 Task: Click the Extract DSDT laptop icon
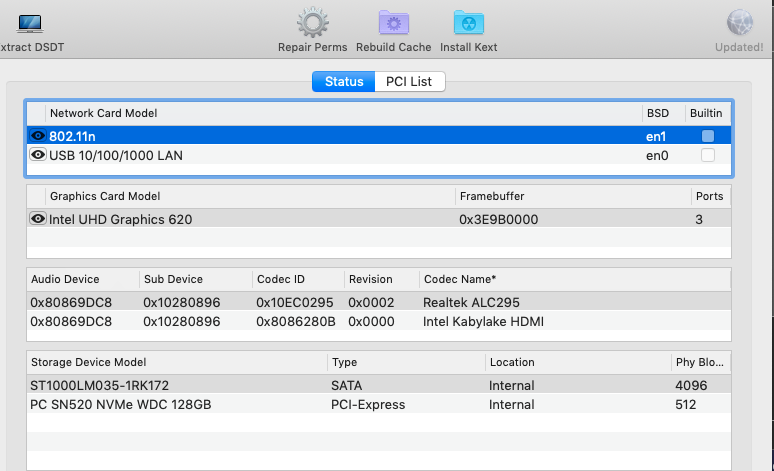point(30,23)
